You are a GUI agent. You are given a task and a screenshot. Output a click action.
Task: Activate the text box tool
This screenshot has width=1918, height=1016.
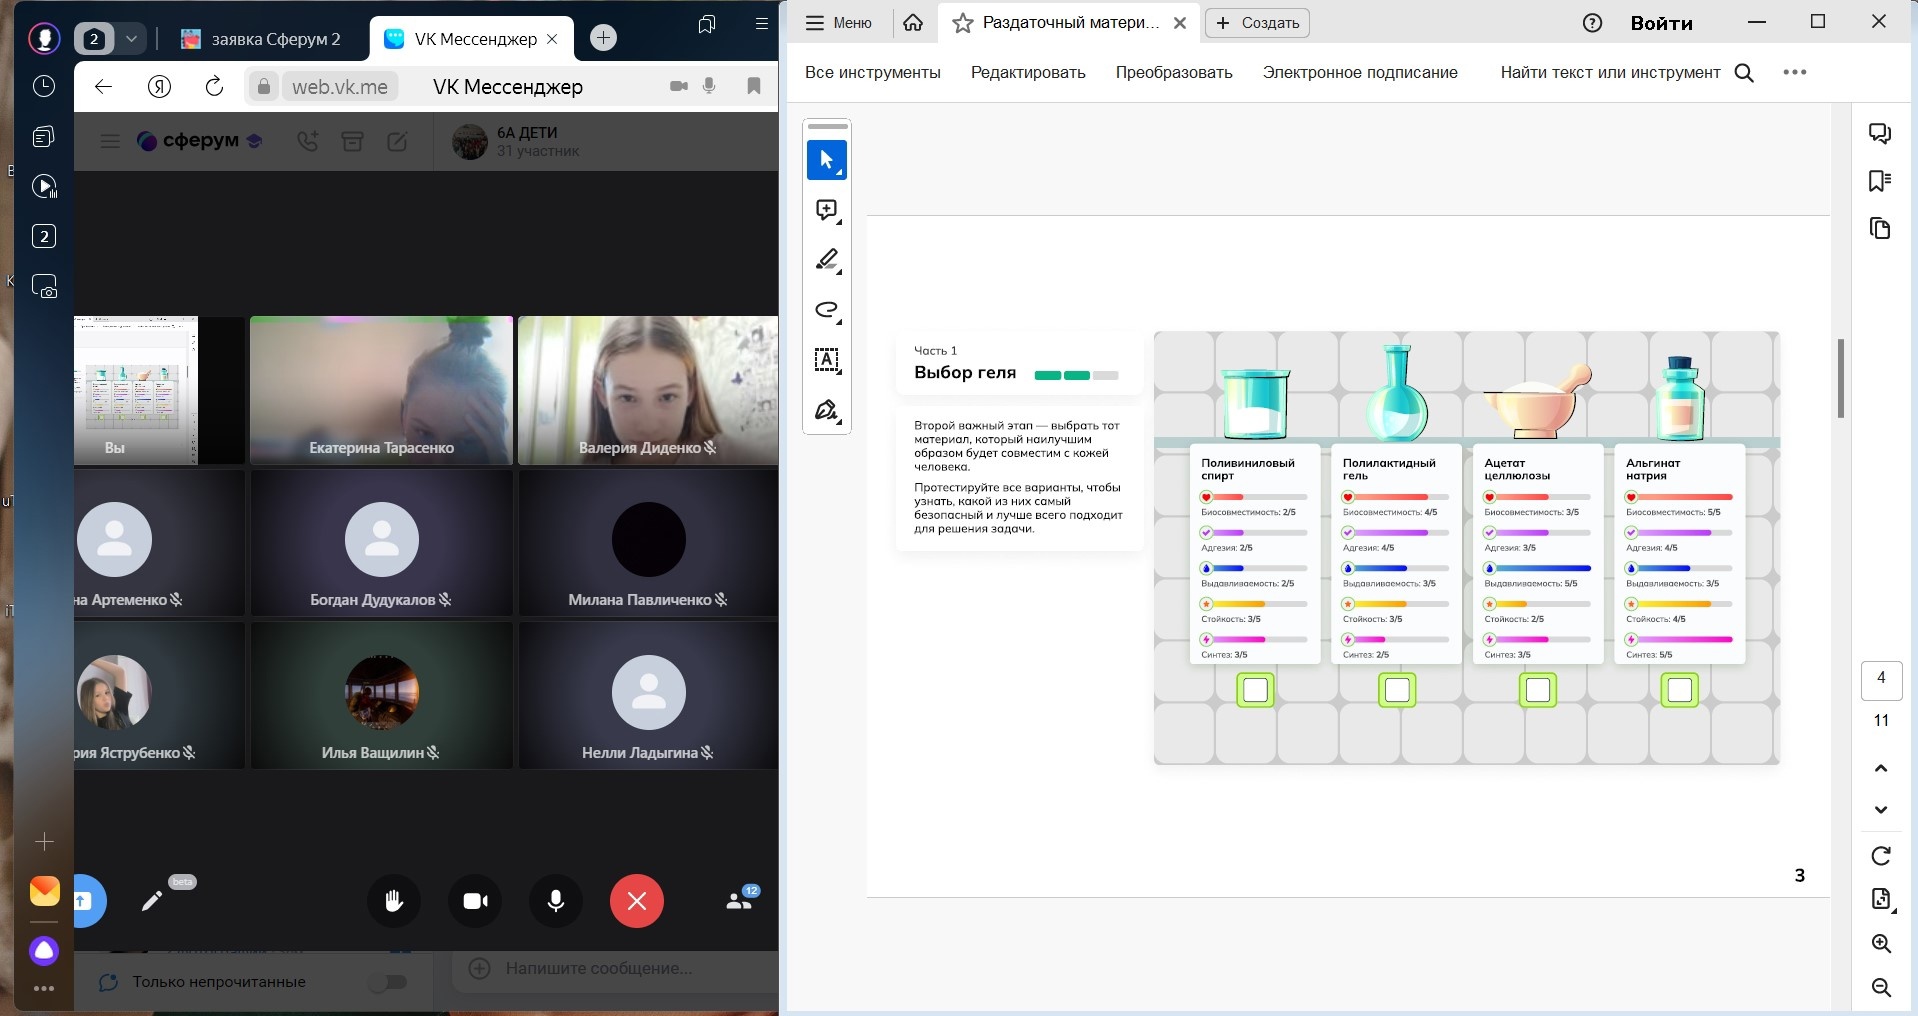point(827,360)
